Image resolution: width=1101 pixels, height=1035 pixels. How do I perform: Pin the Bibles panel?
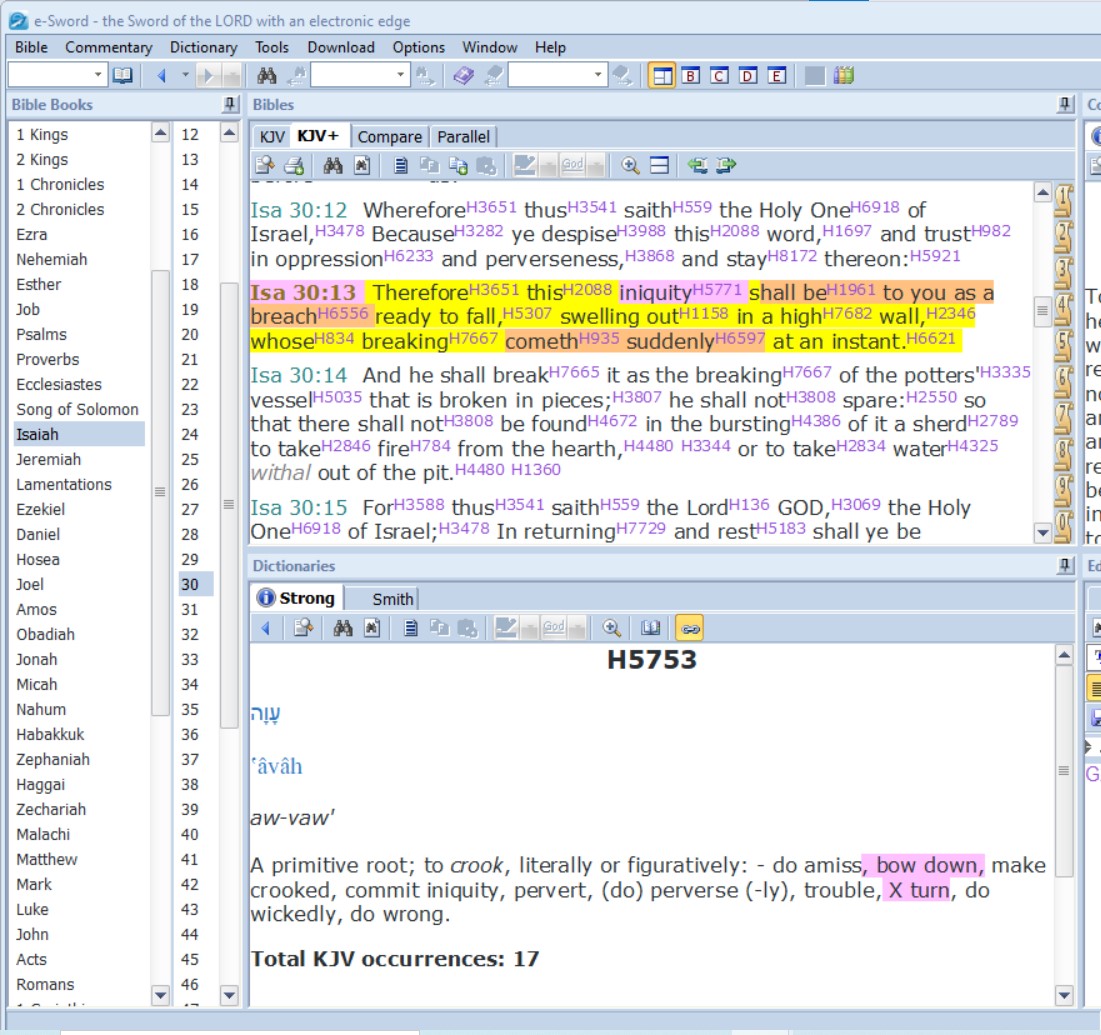[x=1065, y=105]
